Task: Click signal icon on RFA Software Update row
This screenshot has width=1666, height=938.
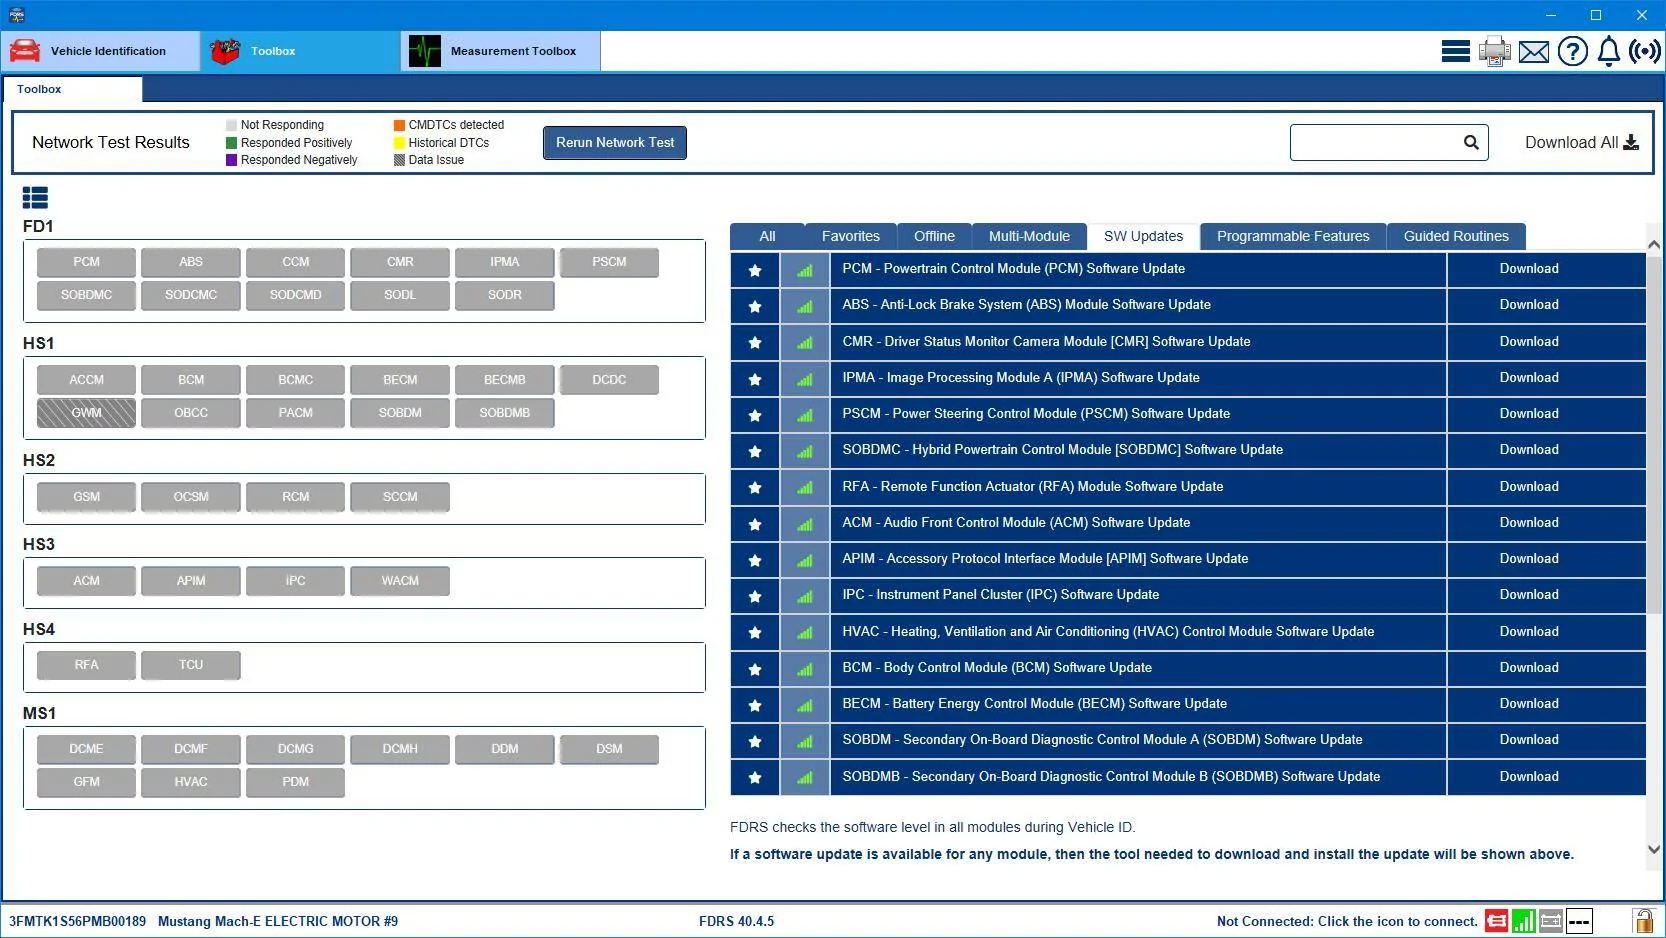Action: tap(805, 487)
